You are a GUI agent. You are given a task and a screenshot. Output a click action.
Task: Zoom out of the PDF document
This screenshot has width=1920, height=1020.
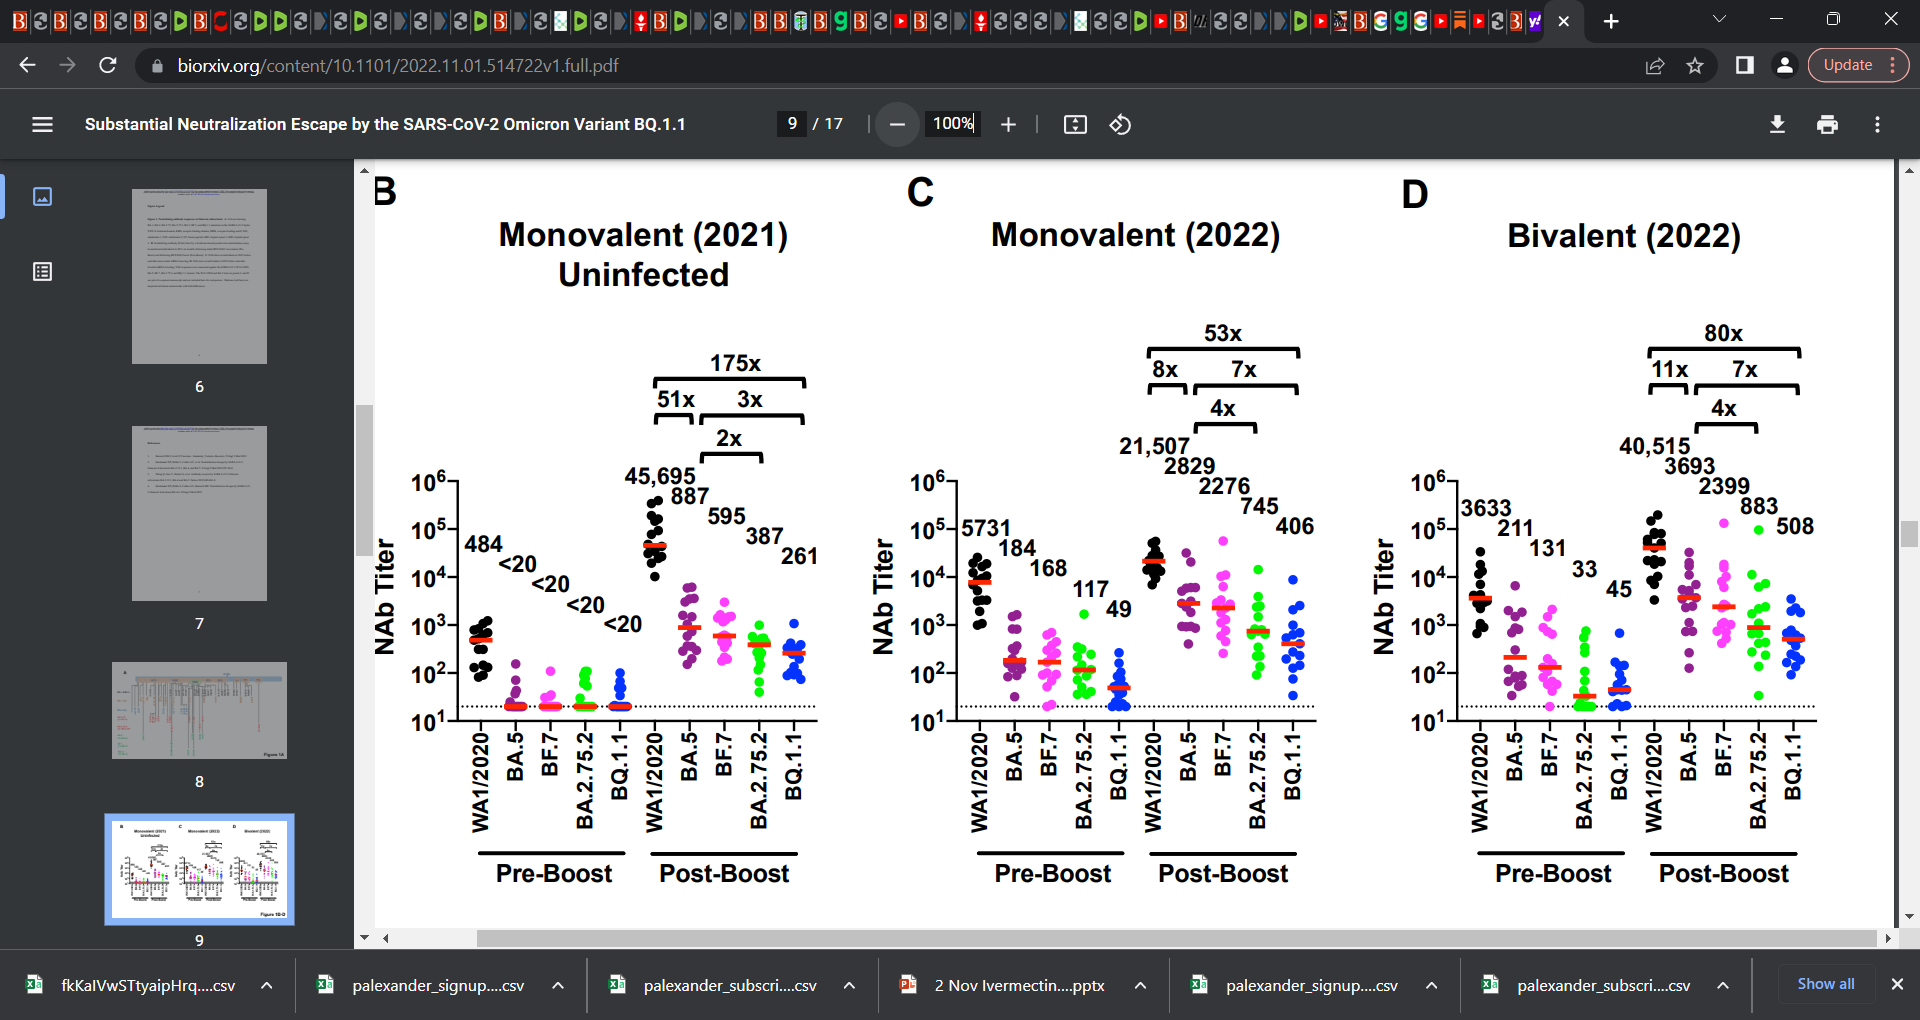[897, 124]
